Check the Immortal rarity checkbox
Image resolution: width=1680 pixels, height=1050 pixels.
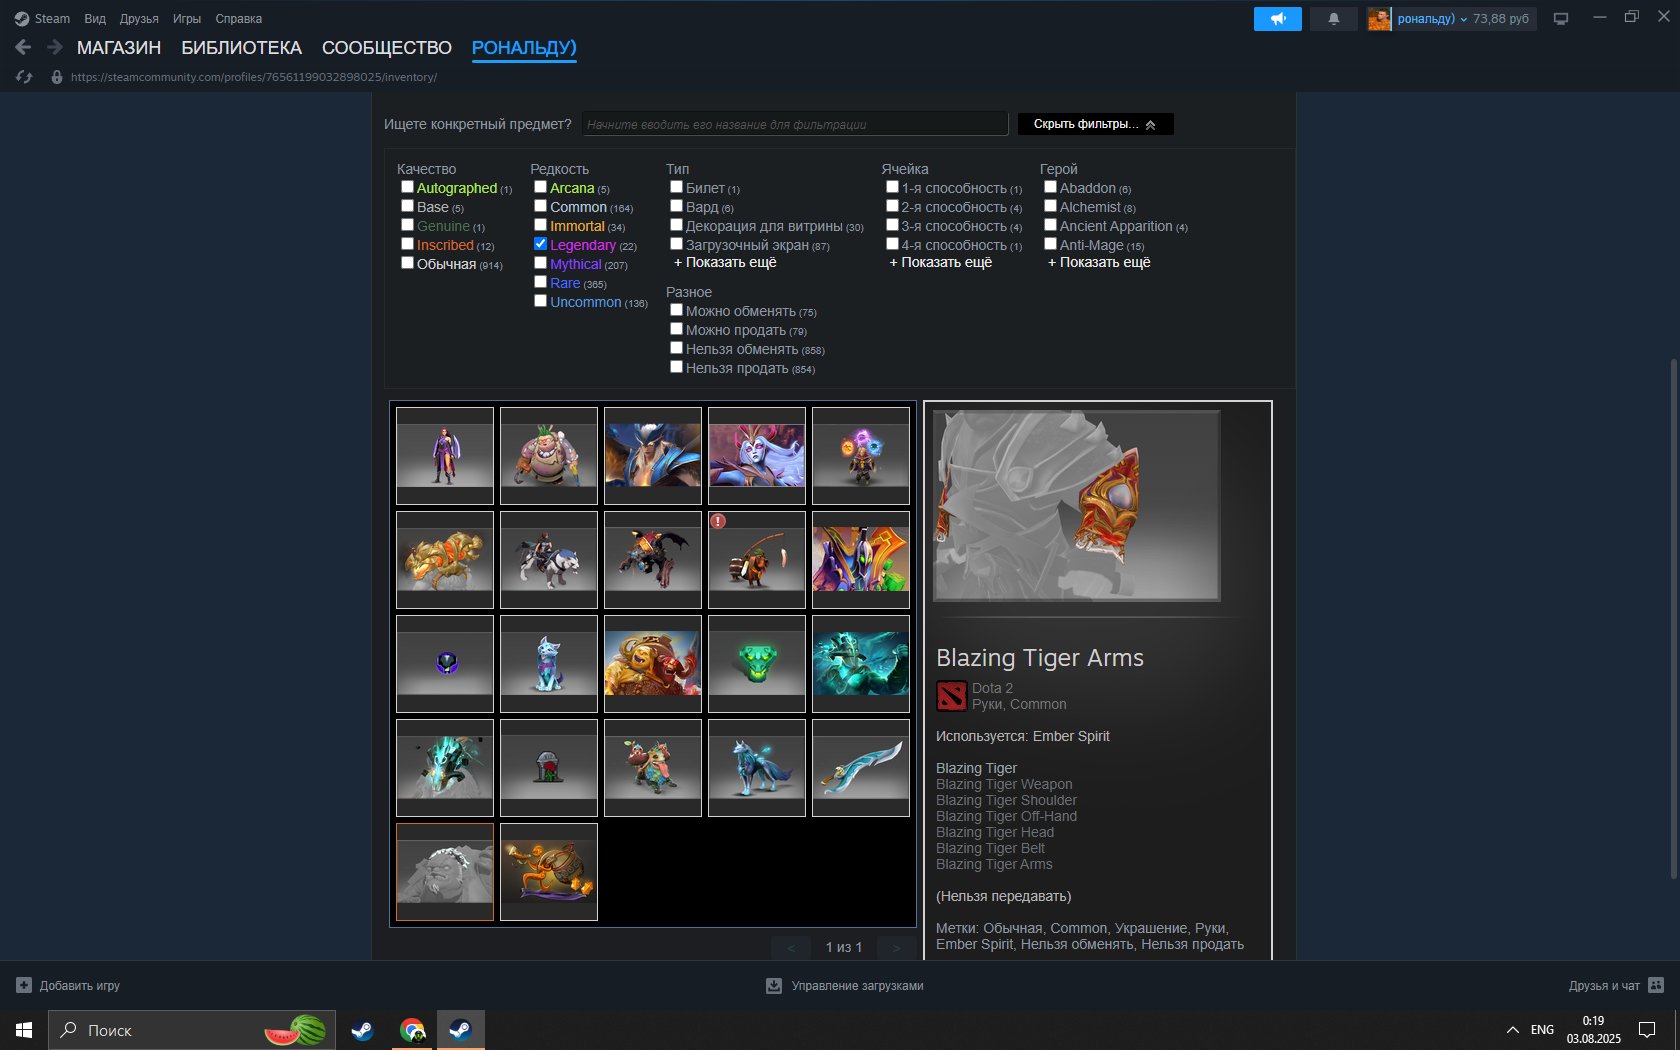click(540, 224)
